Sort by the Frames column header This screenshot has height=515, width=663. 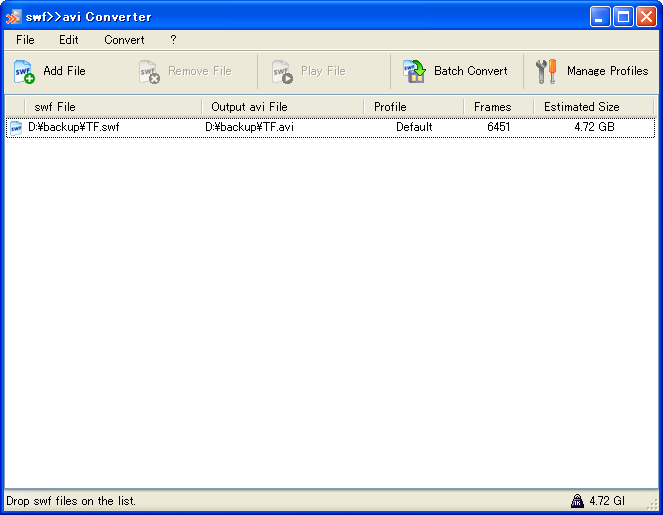[x=499, y=107]
